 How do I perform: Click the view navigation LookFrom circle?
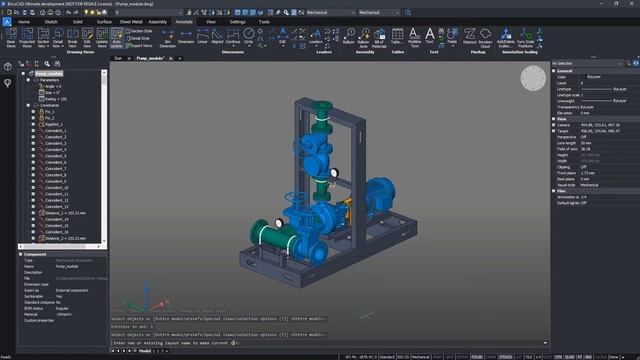pyautogui.click(x=533, y=78)
